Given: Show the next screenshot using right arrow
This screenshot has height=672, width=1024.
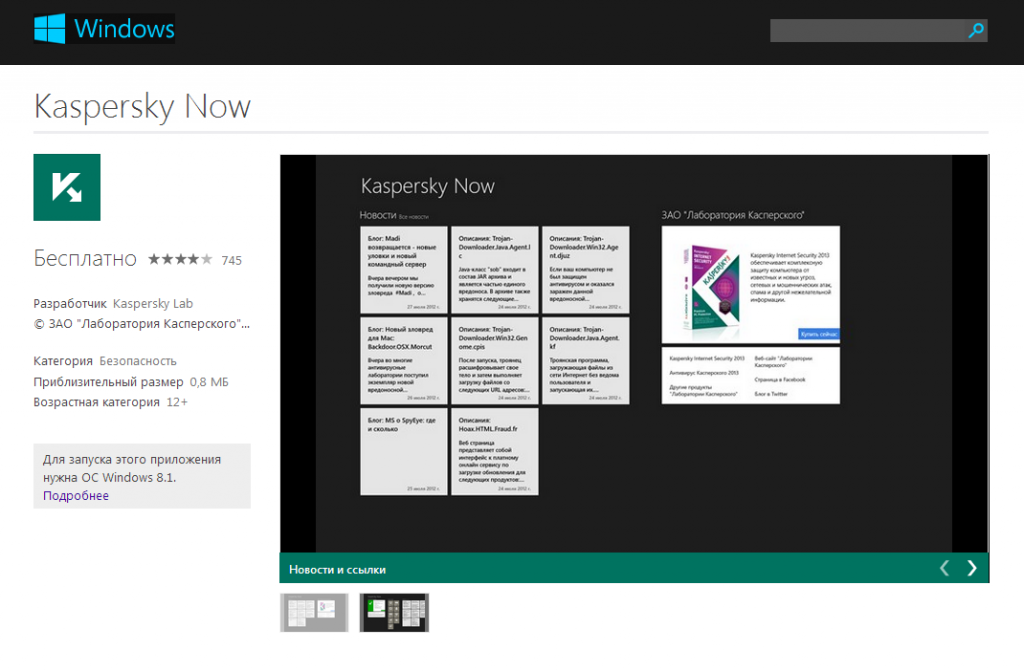Looking at the screenshot, I should (x=972, y=568).
